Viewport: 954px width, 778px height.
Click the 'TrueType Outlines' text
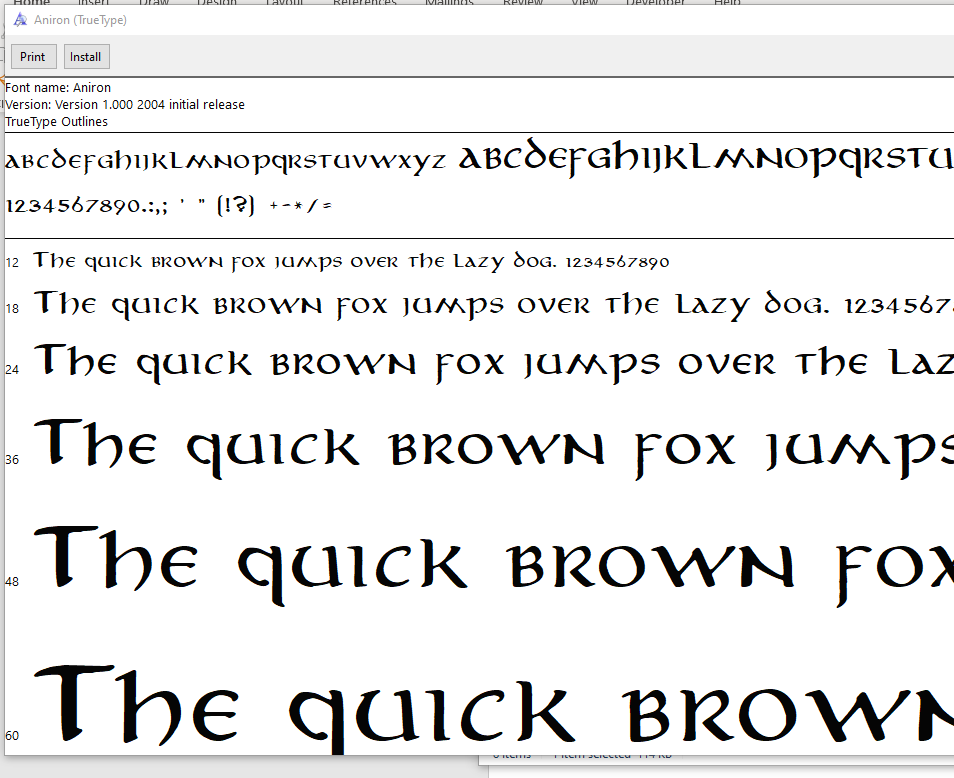click(x=57, y=122)
